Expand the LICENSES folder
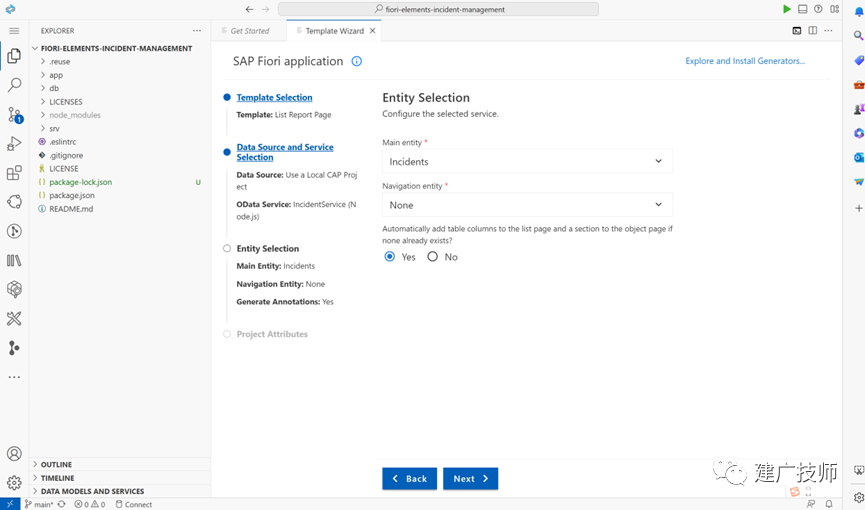The image size is (865, 510). (66, 102)
